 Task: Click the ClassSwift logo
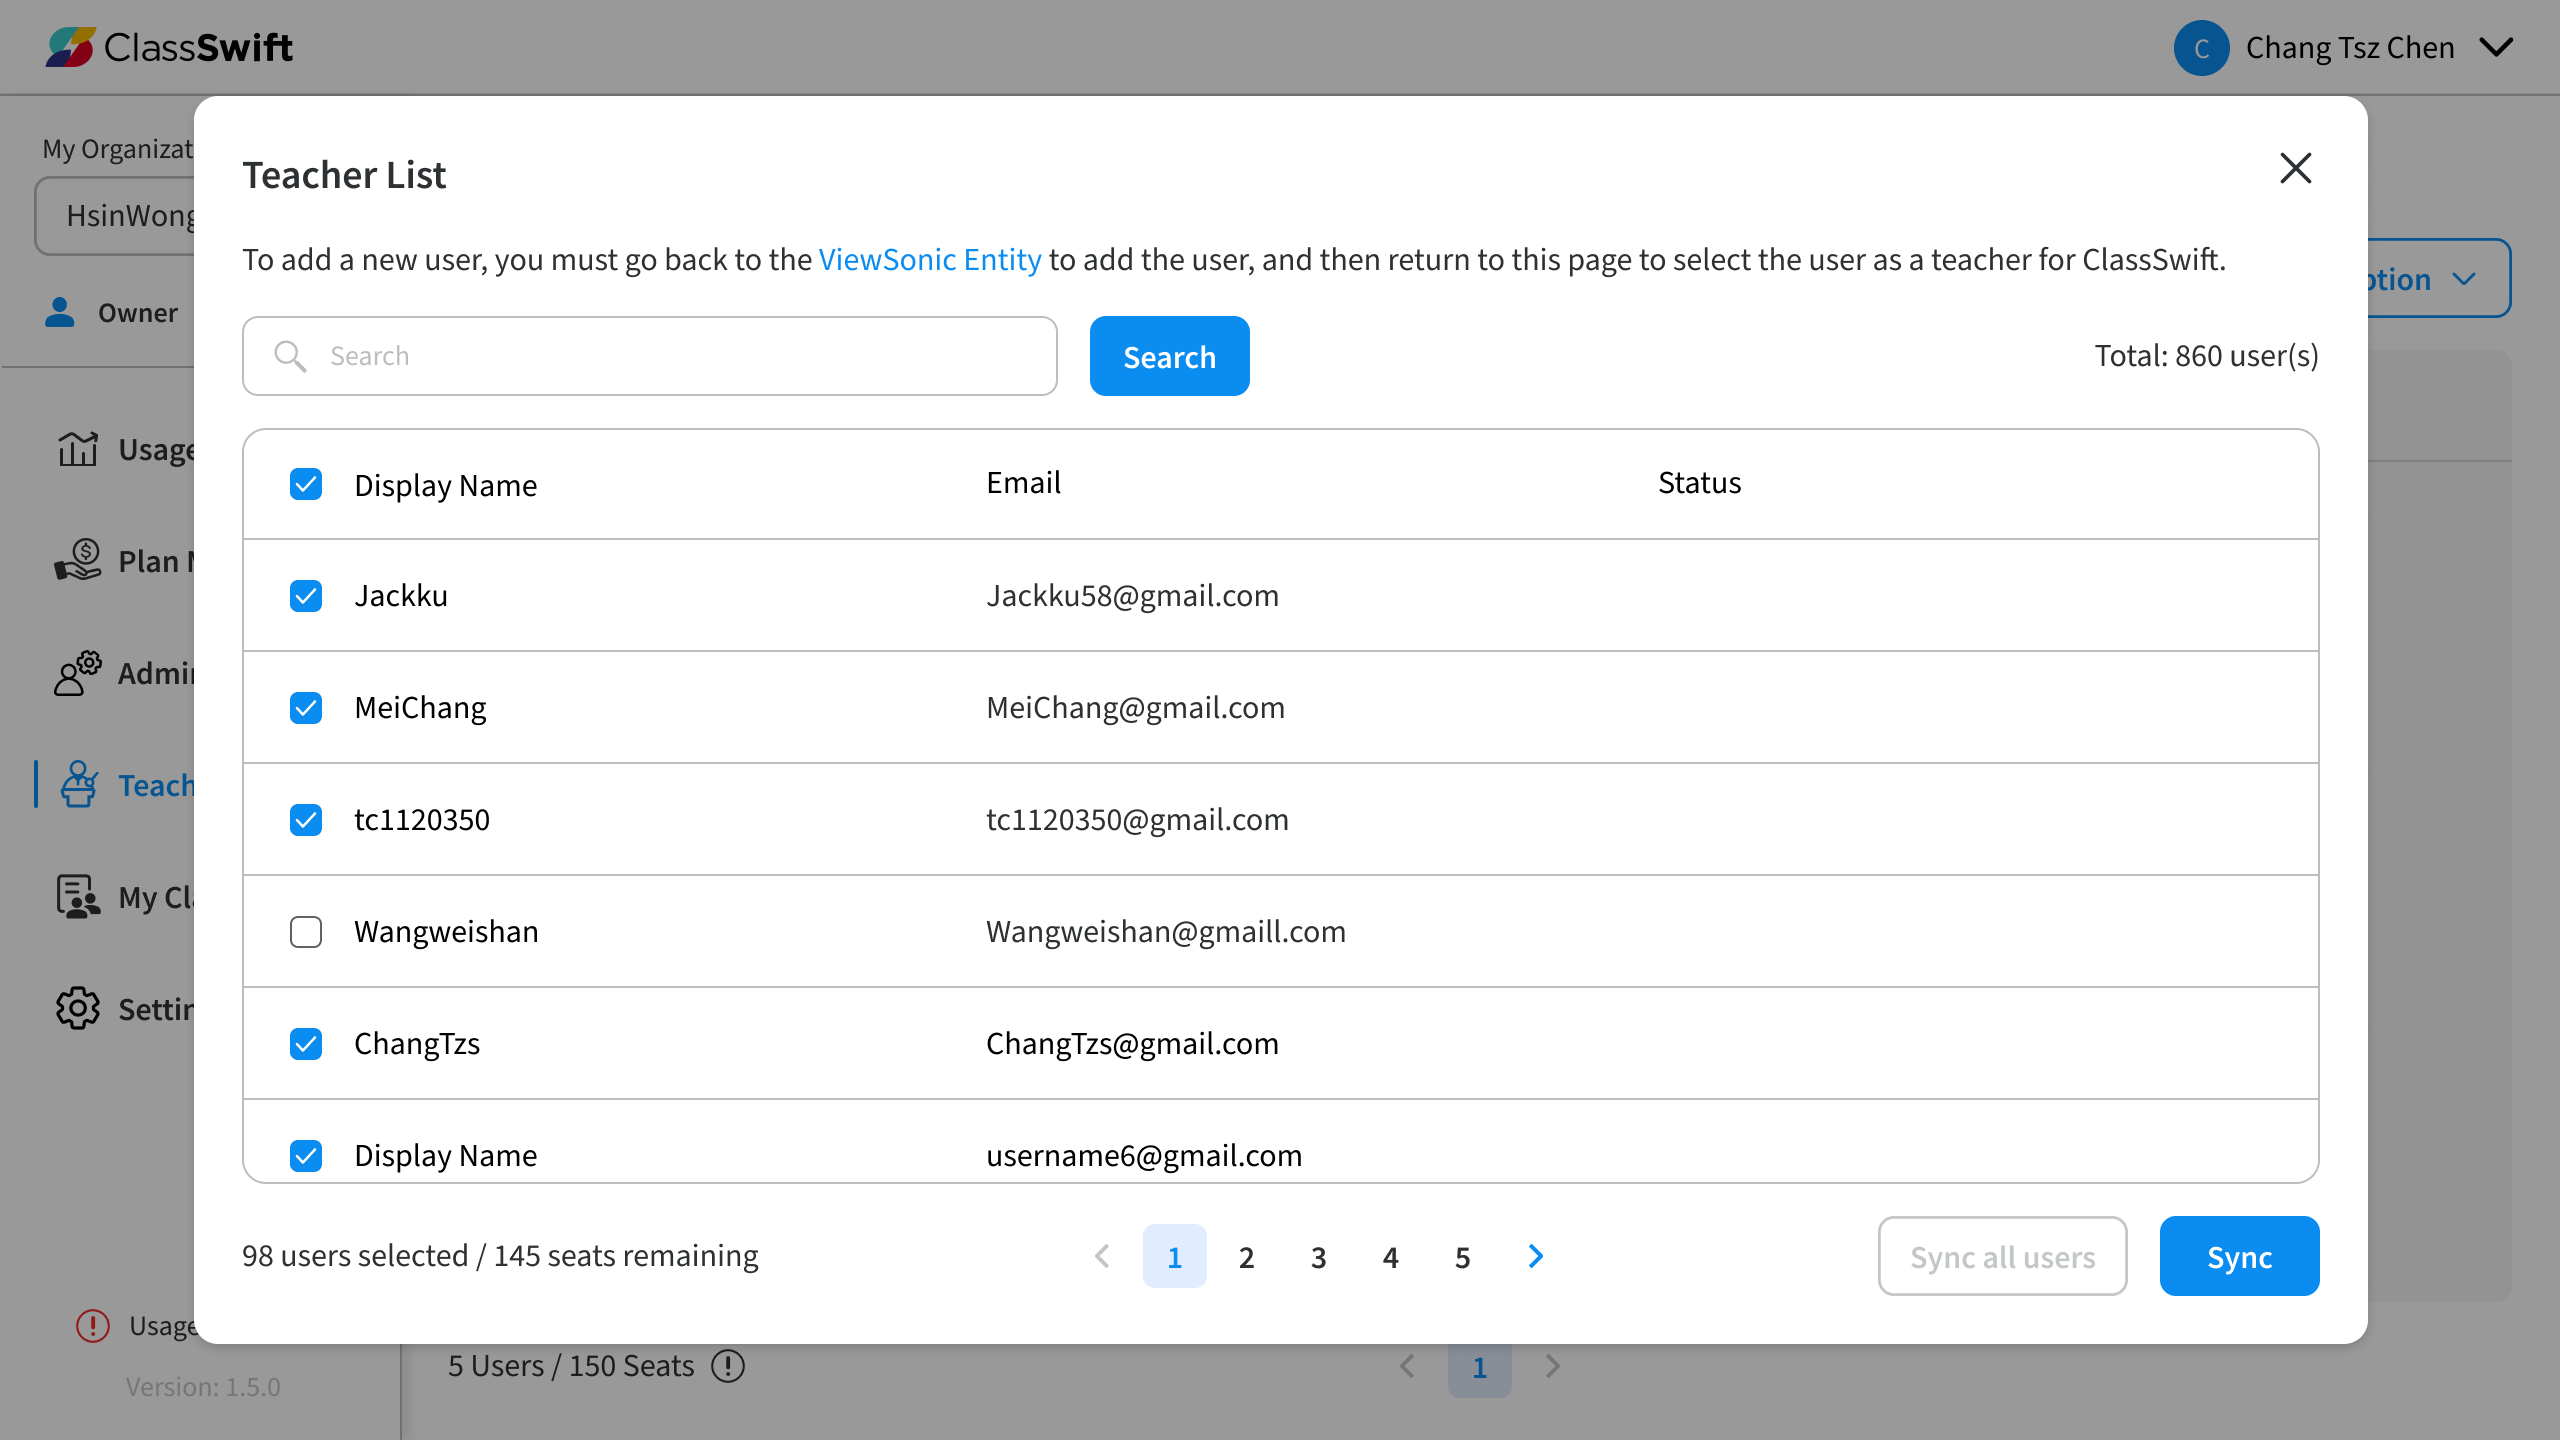[x=168, y=47]
